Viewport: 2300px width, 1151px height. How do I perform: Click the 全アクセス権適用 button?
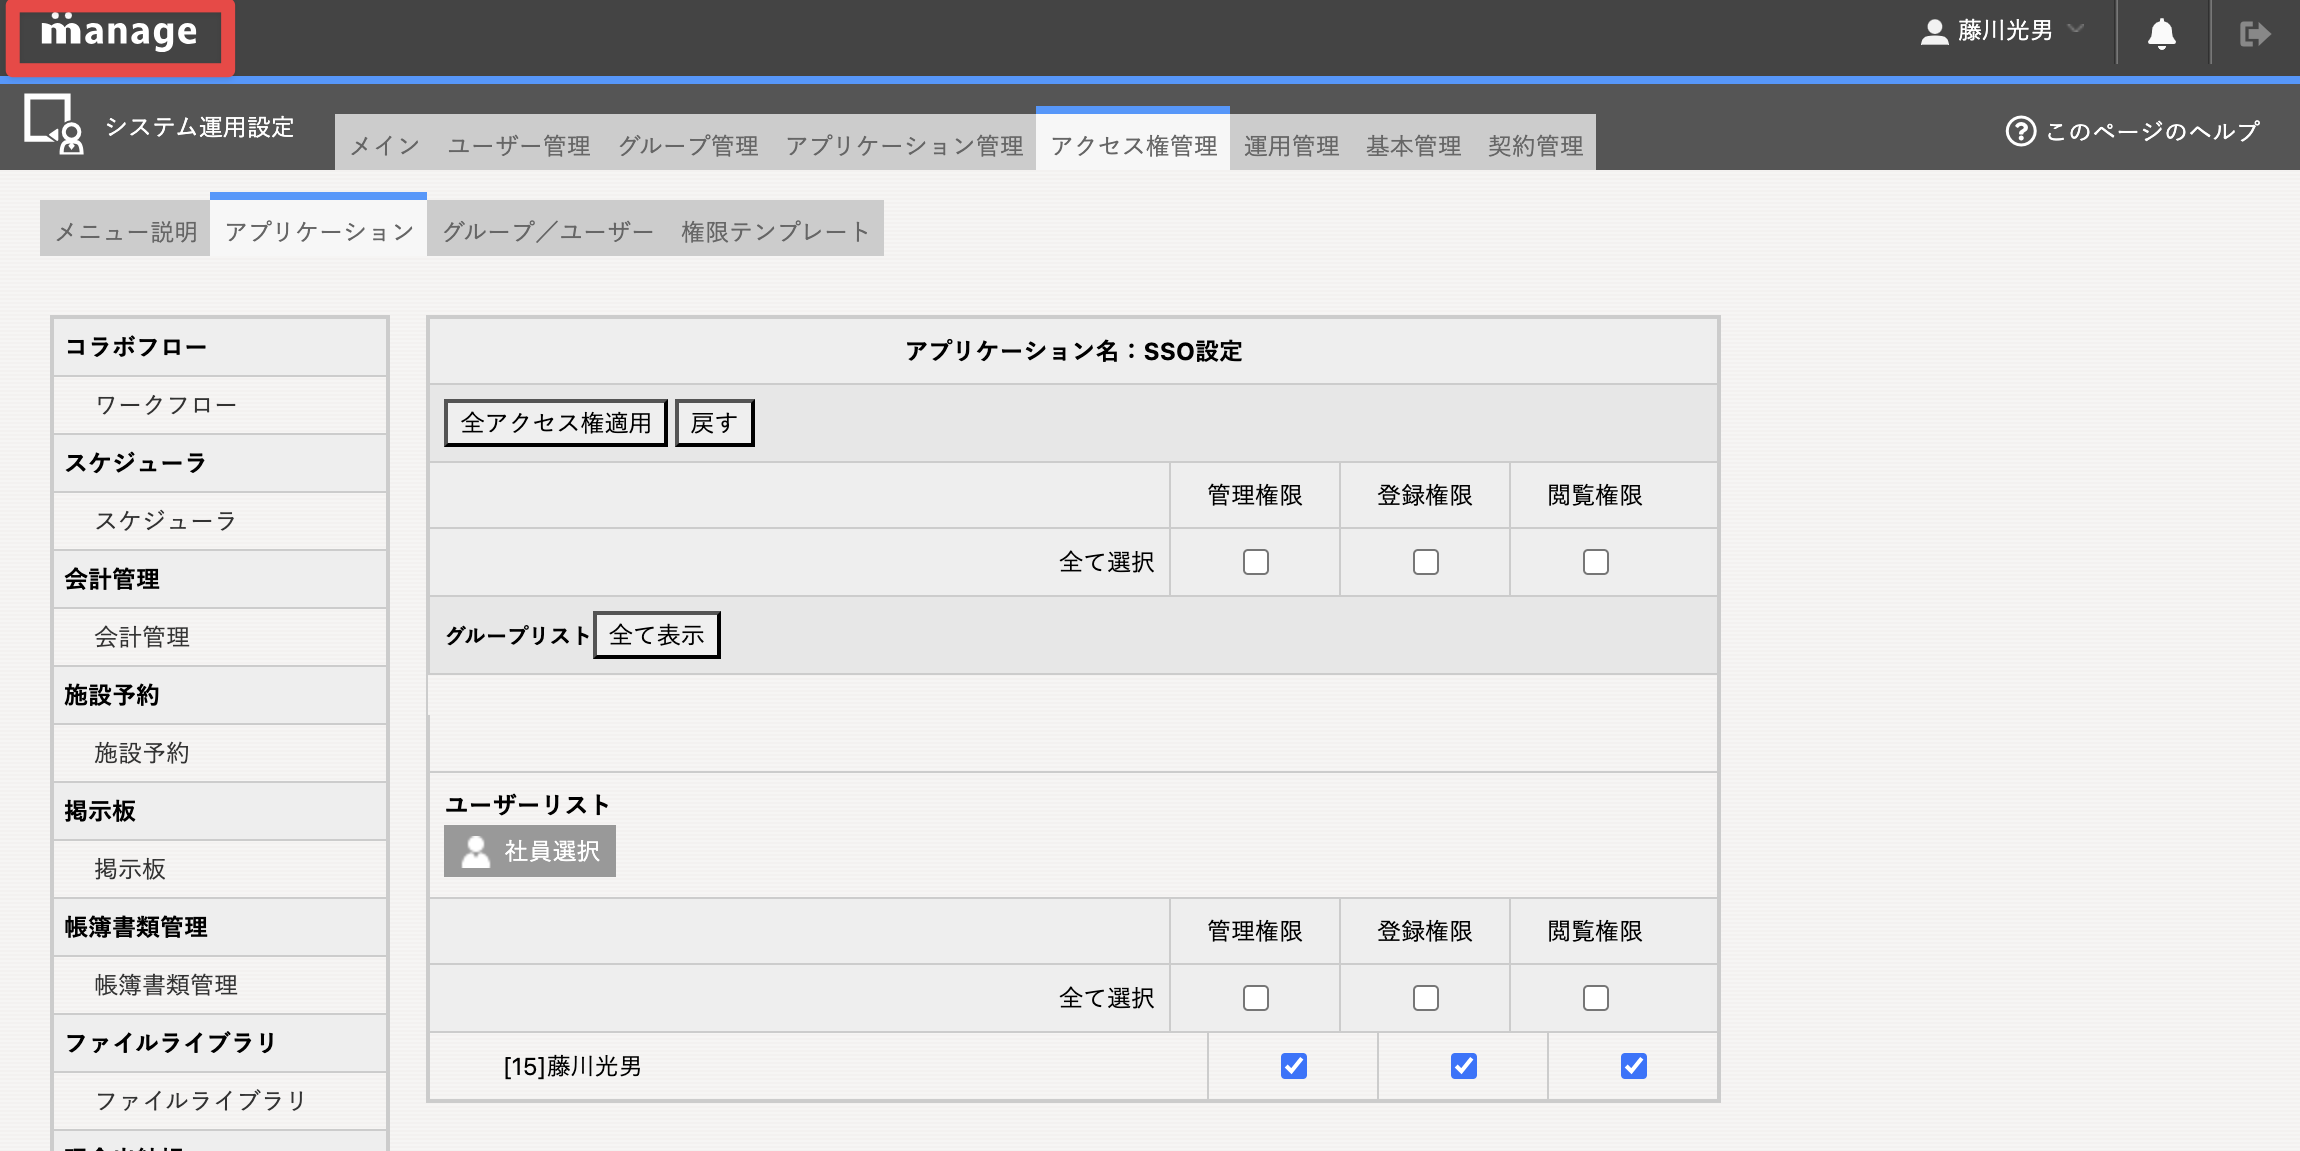556,423
